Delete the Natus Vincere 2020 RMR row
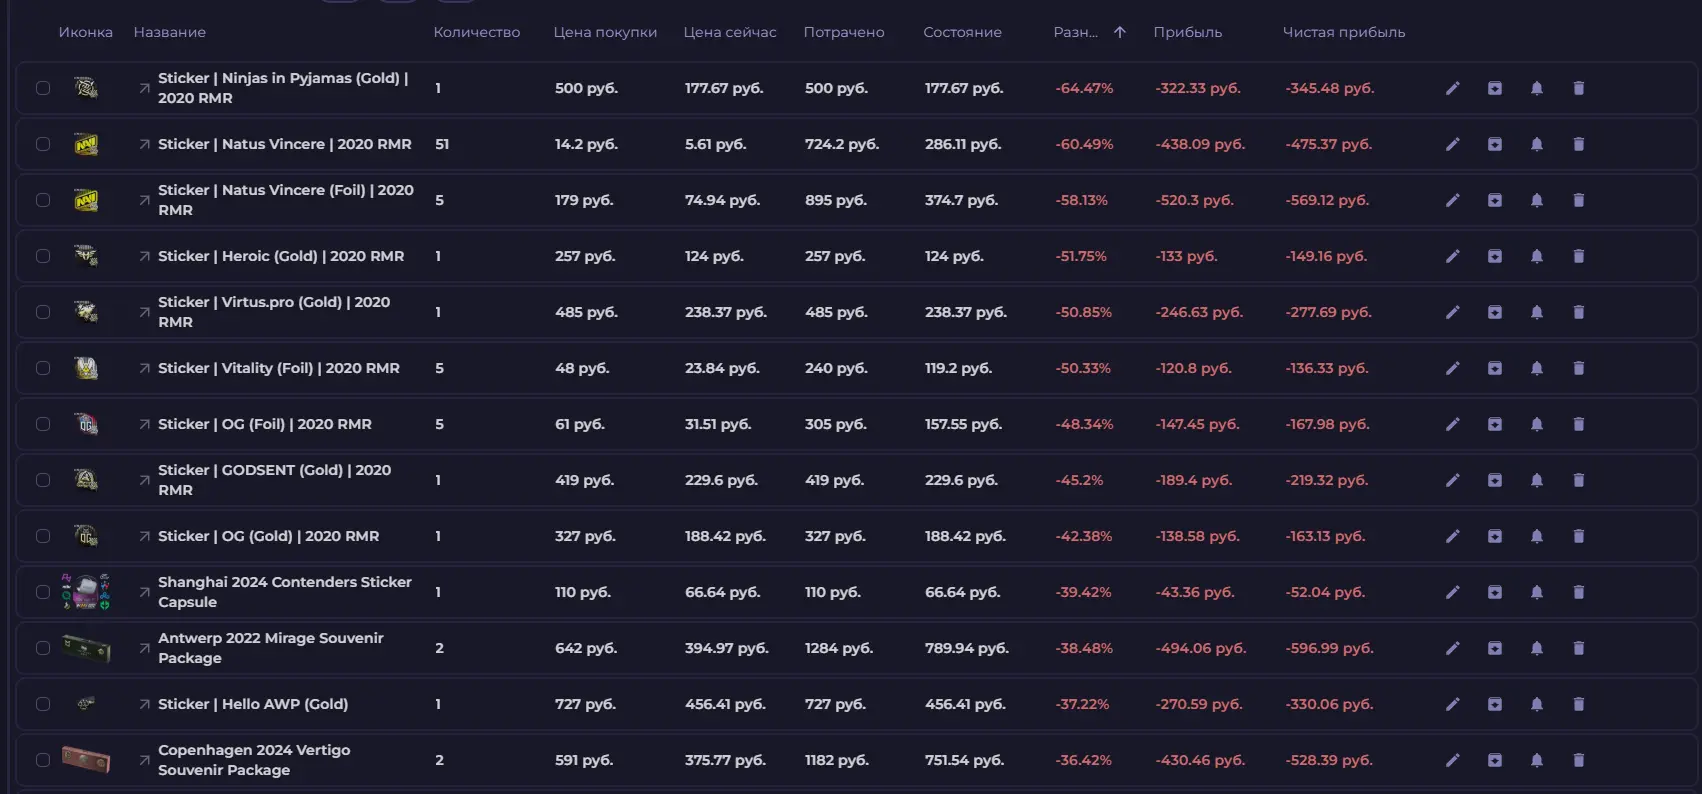The width and height of the screenshot is (1702, 794). coord(1578,144)
